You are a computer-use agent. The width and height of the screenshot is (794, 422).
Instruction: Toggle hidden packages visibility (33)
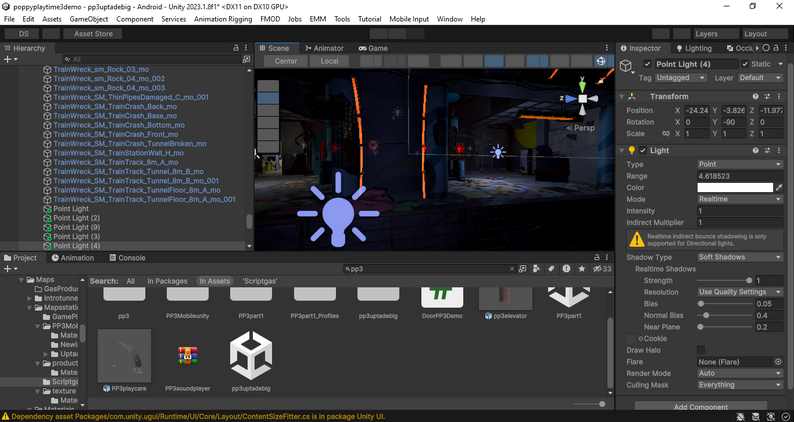point(602,269)
